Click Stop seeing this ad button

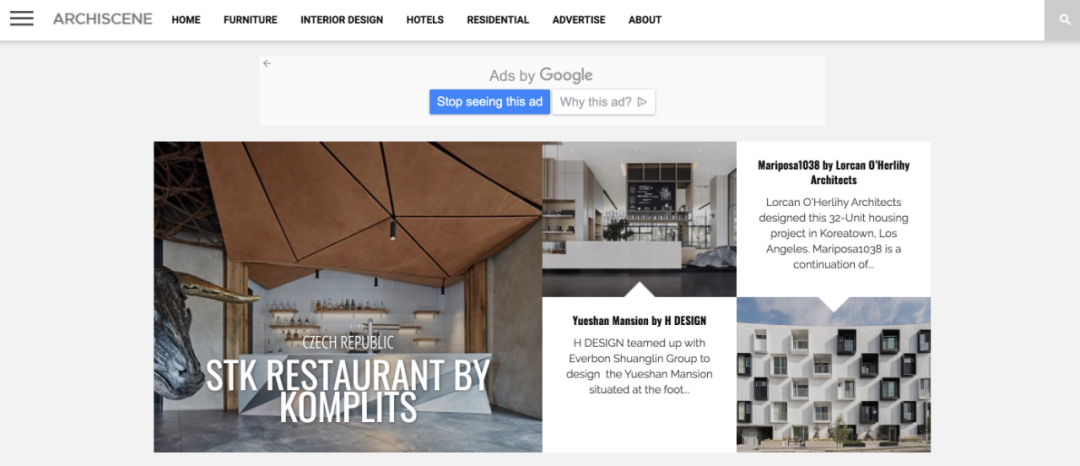[x=490, y=102]
